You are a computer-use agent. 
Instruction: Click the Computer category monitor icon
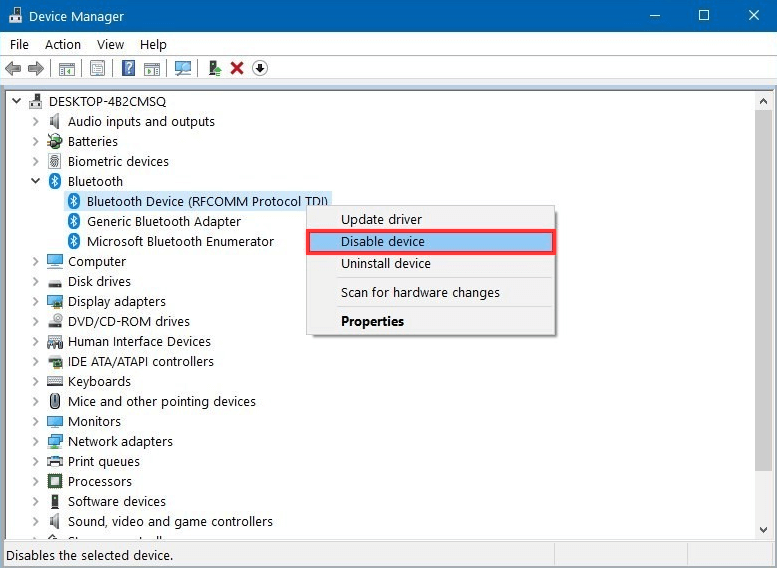55,261
